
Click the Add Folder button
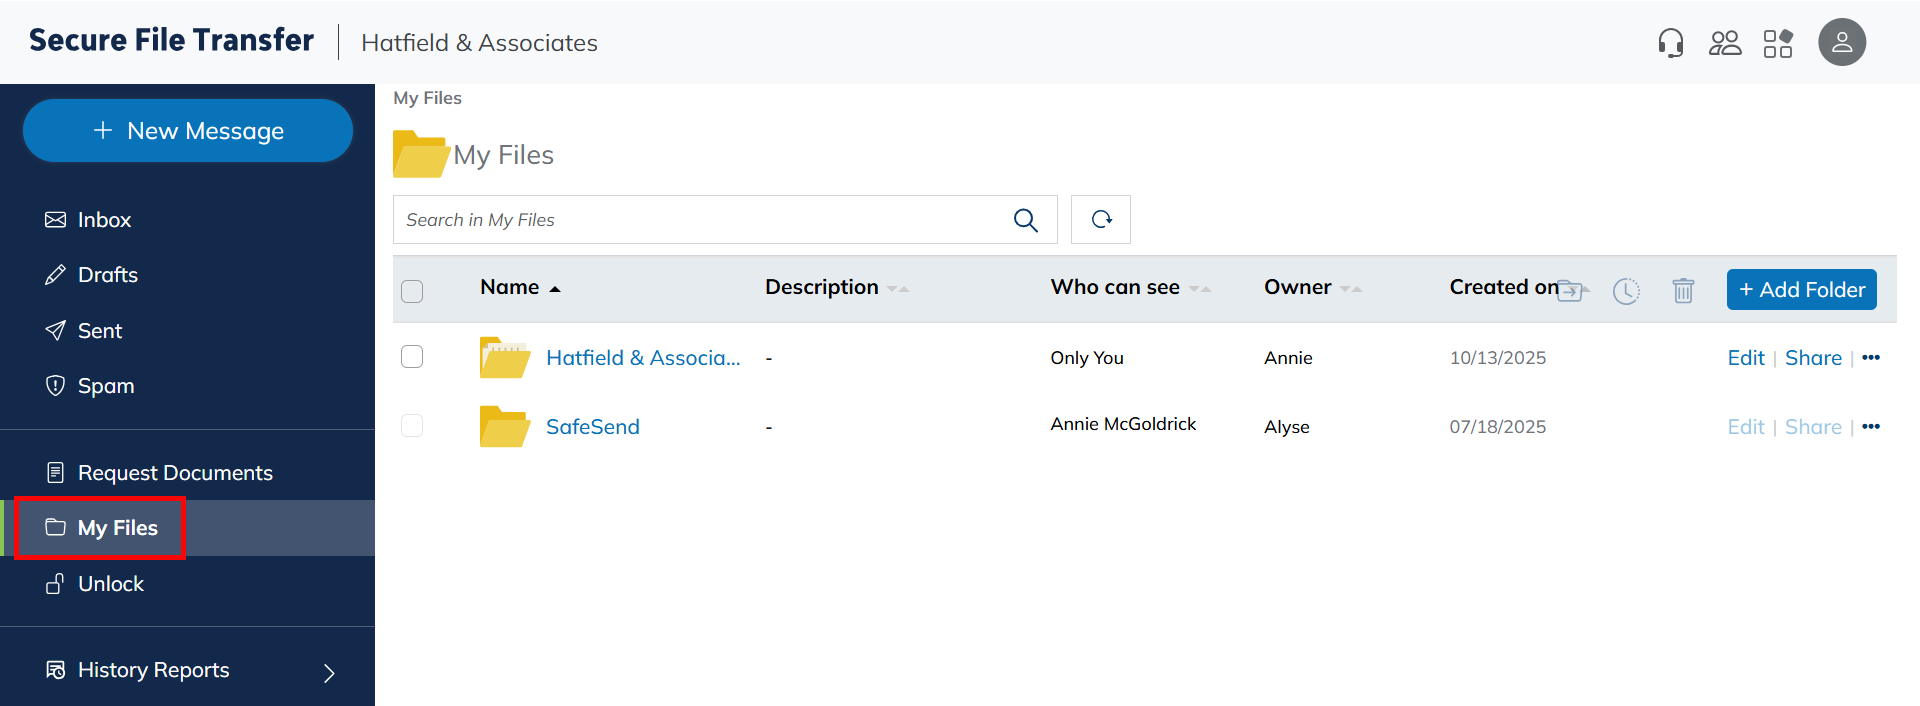tap(1801, 290)
